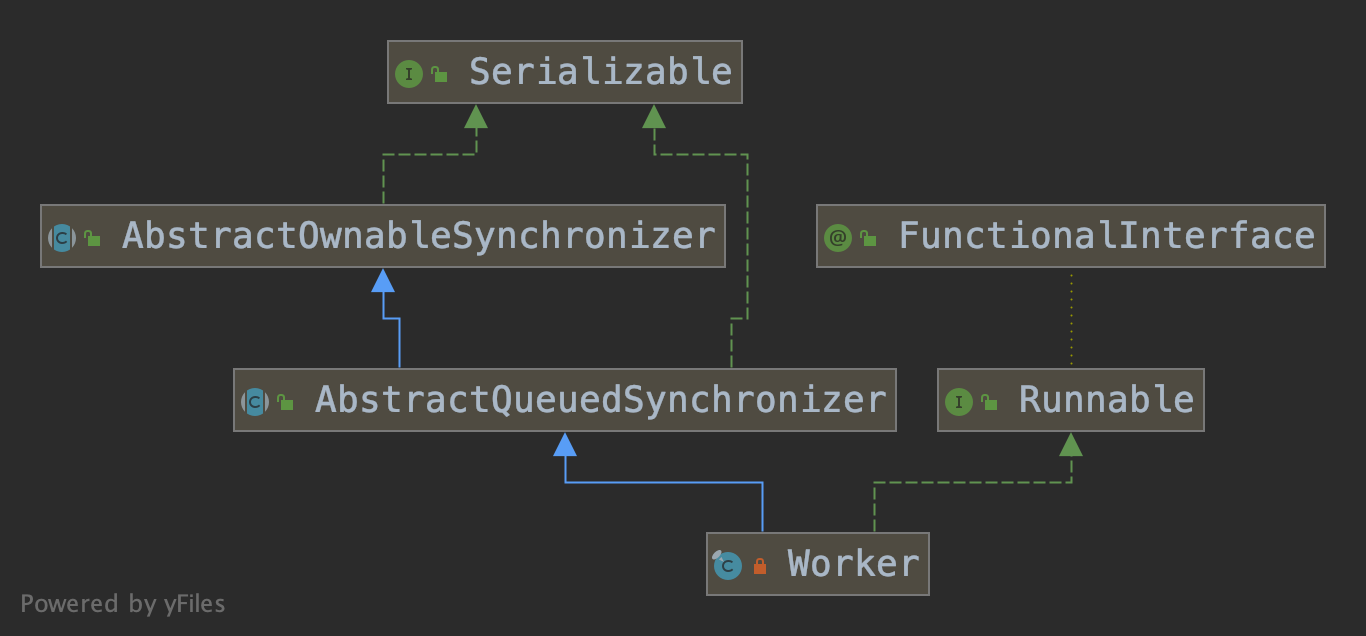Click the Powered by yFiles text
1366x636 pixels.
click(123, 604)
